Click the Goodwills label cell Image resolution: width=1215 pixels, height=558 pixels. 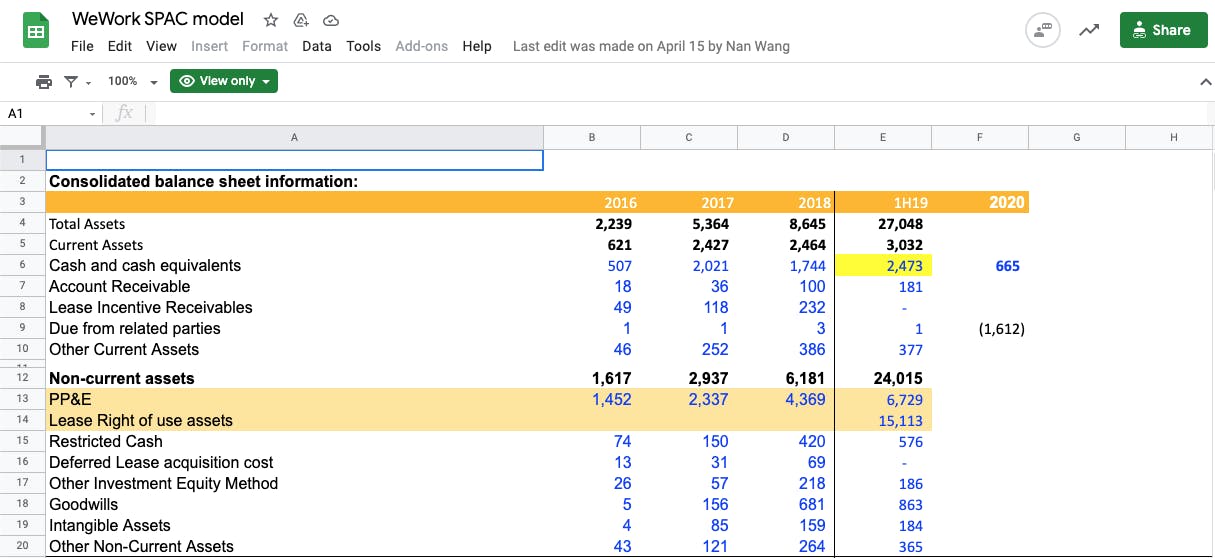click(294, 504)
